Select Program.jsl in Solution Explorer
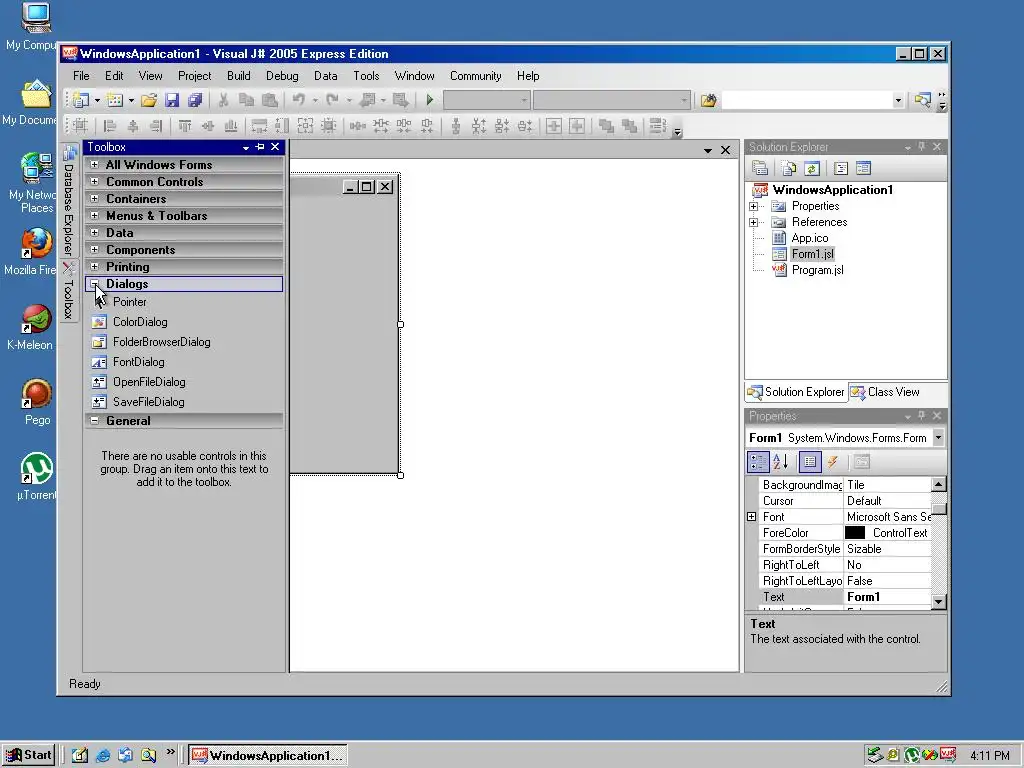1024x768 pixels. tap(817, 270)
